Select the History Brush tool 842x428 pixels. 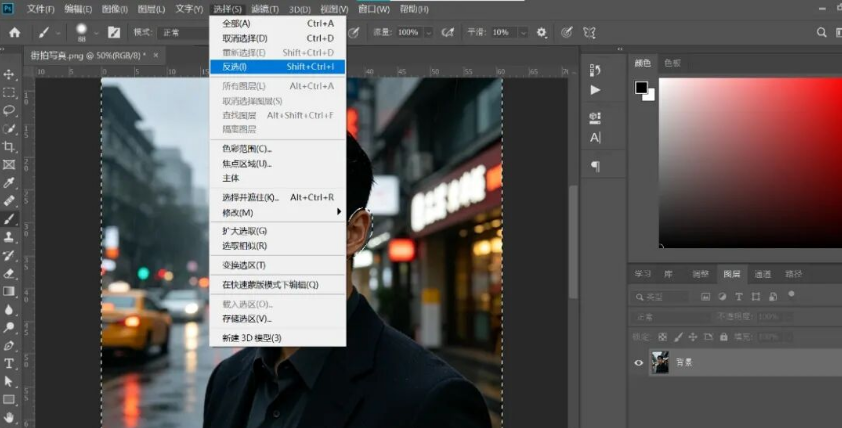point(9,255)
